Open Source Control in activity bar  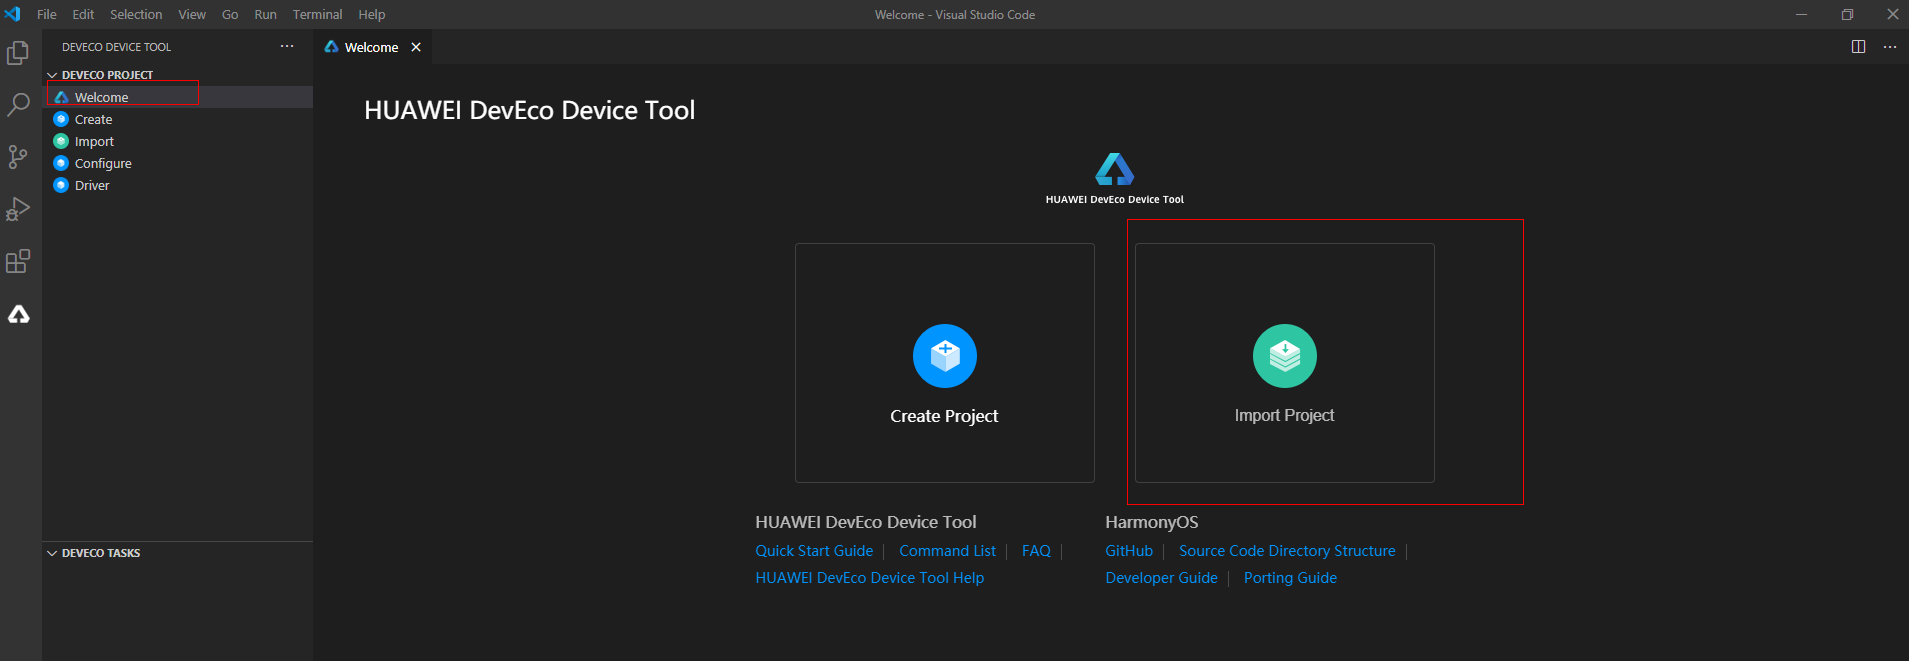point(18,157)
